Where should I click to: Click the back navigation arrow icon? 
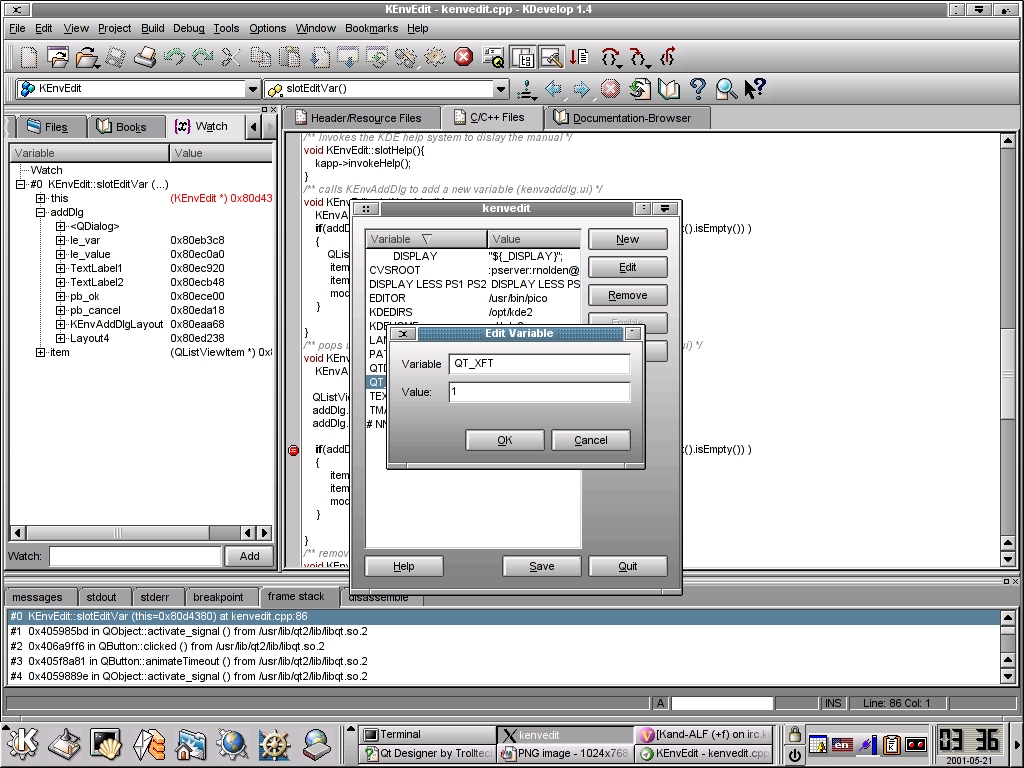point(553,89)
